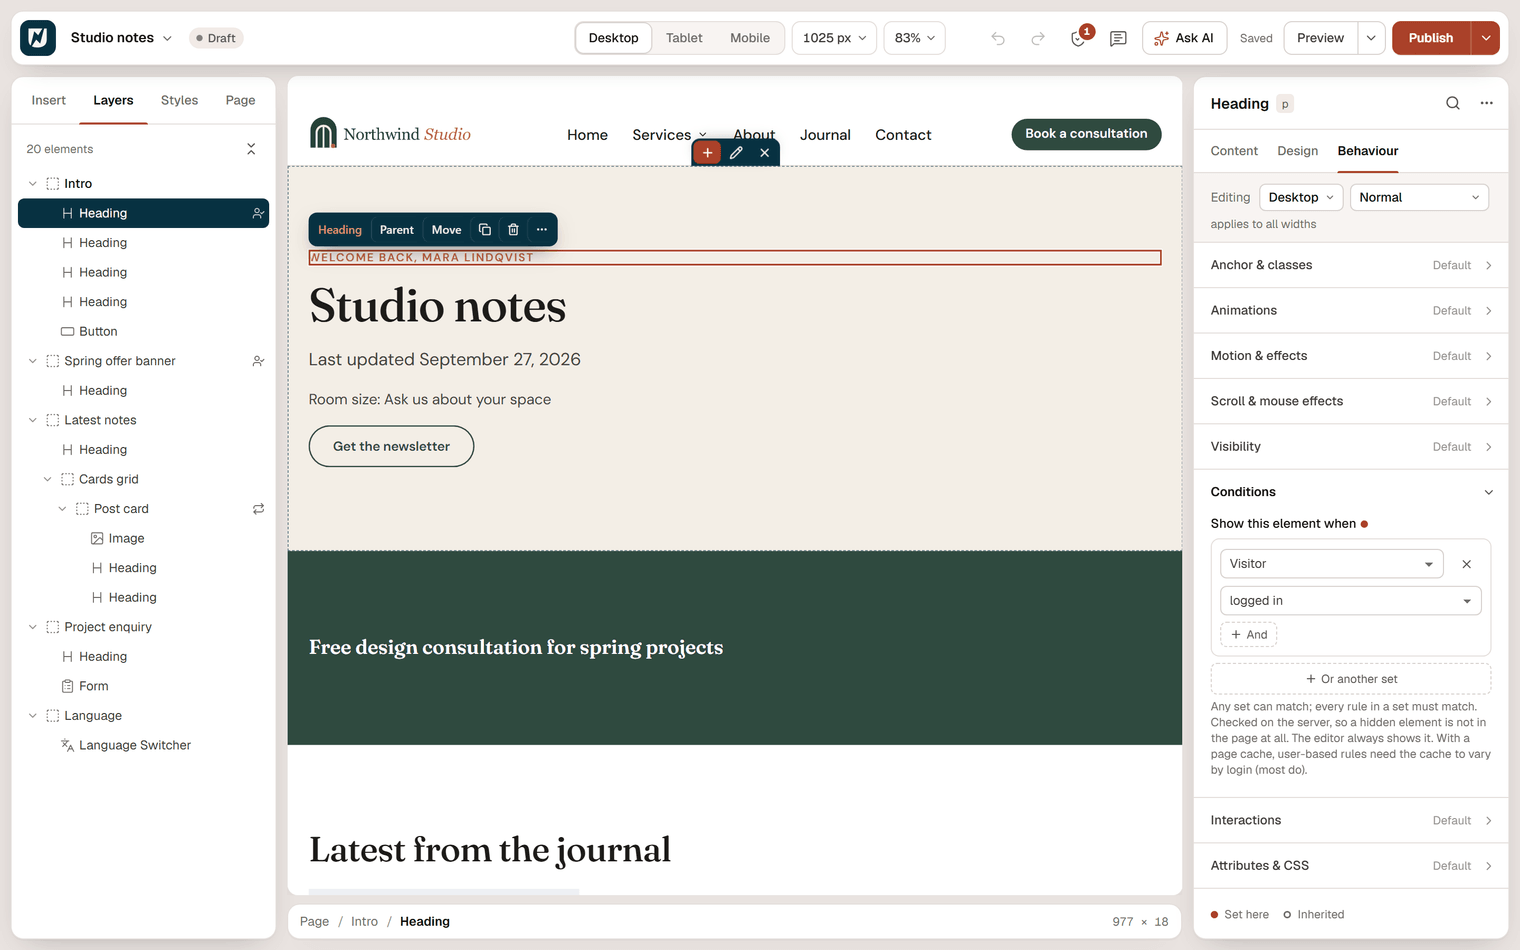The width and height of the screenshot is (1520, 950).
Task: Click the Northwind Studio logo
Action: (x=390, y=134)
